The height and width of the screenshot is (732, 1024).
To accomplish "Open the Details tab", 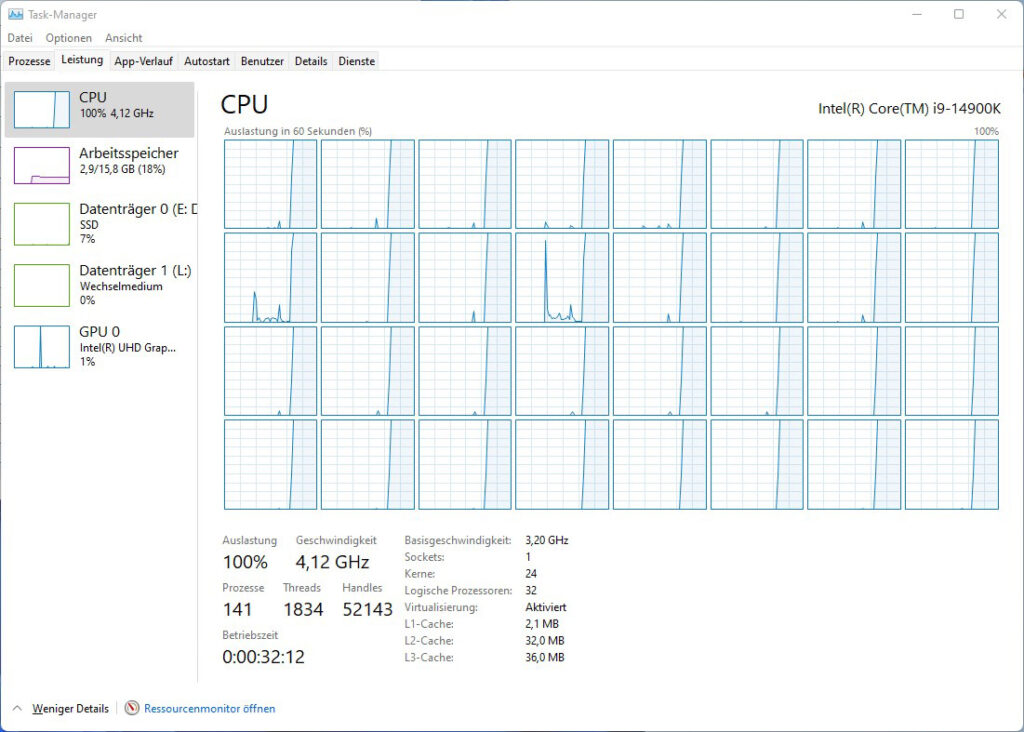I will [x=311, y=61].
